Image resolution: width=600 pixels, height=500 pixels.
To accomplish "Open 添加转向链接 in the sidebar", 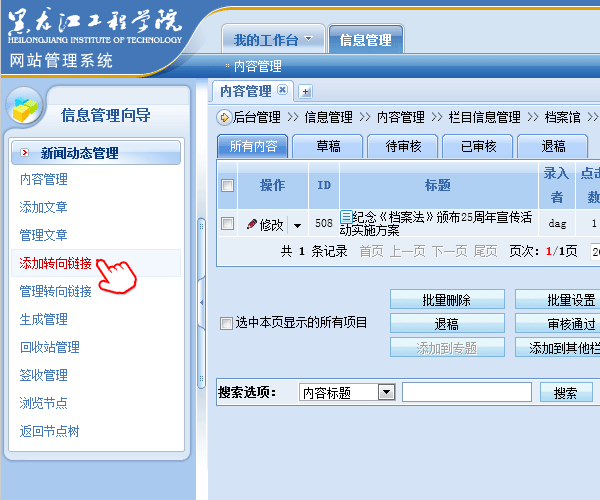I will (x=56, y=264).
